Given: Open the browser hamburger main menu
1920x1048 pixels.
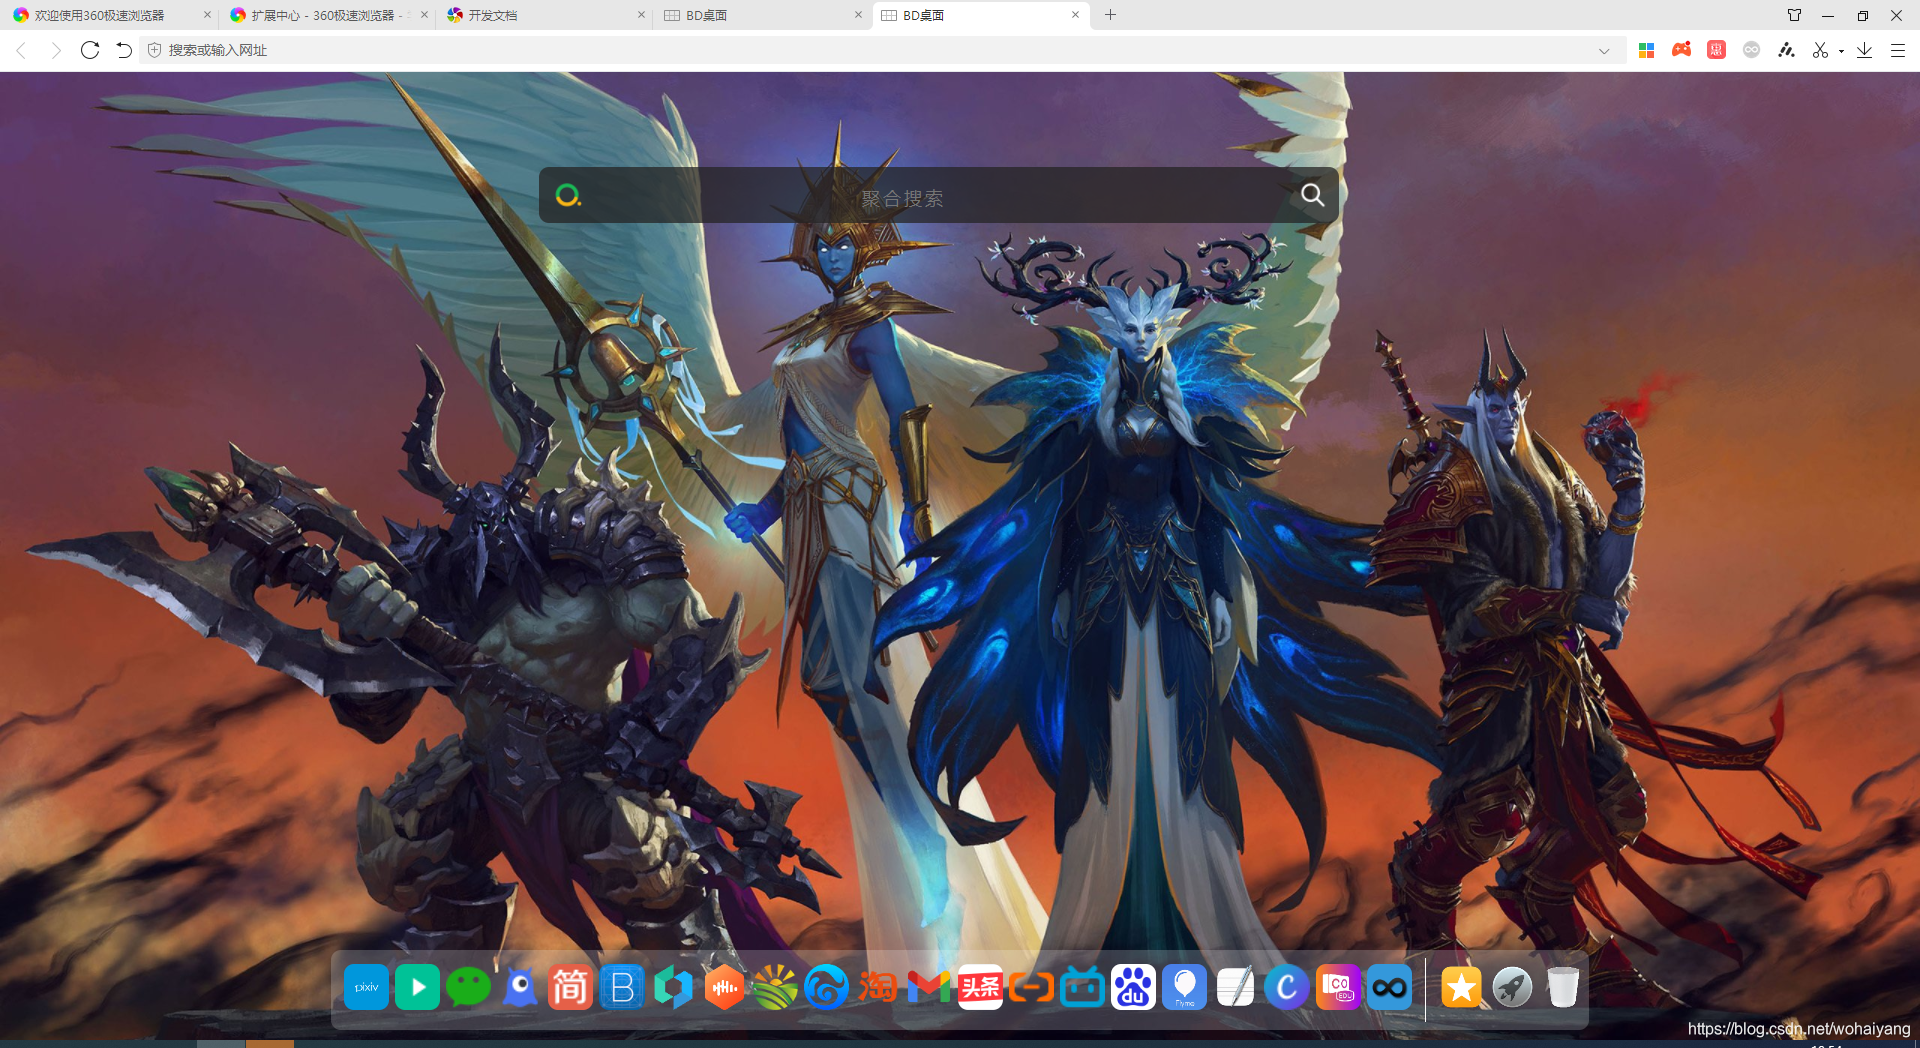Looking at the screenshot, I should coord(1897,50).
